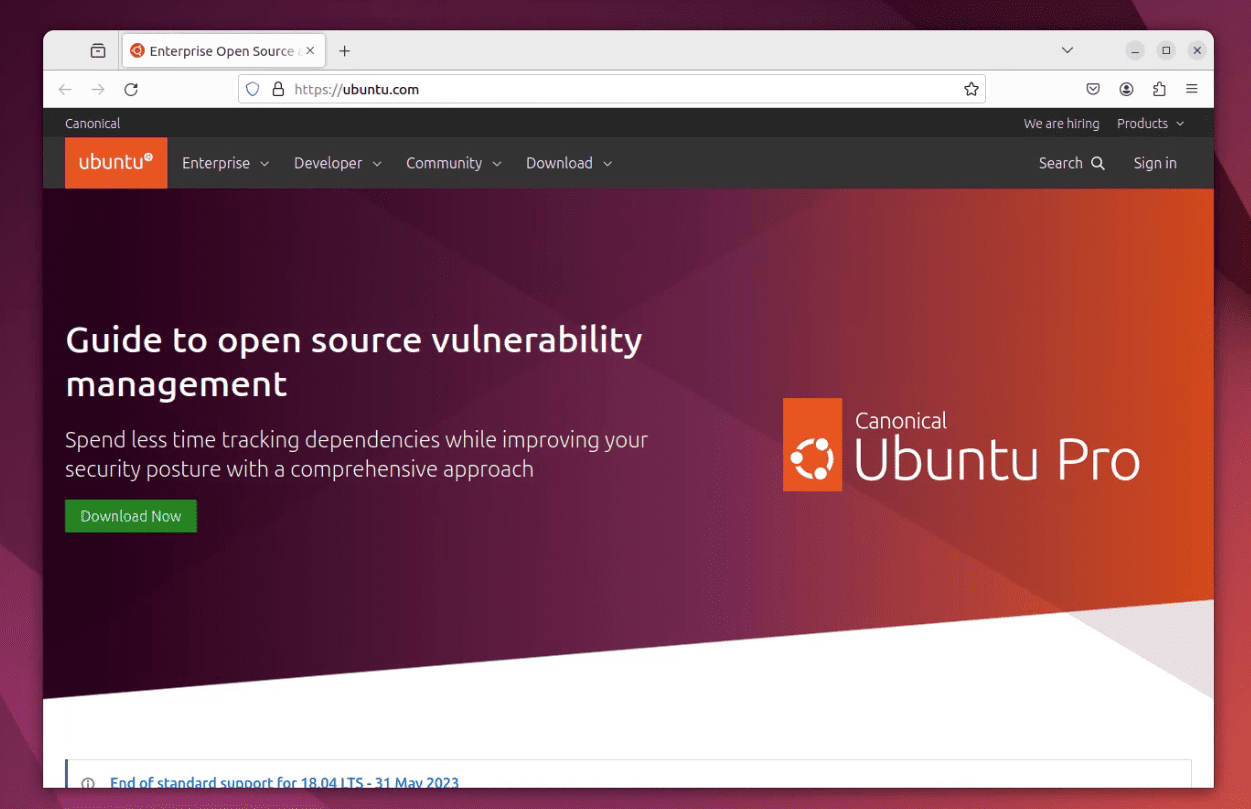Viewport: 1251px width, 809px height.
Task: Minimize the Firefox window
Action: coord(1135,50)
